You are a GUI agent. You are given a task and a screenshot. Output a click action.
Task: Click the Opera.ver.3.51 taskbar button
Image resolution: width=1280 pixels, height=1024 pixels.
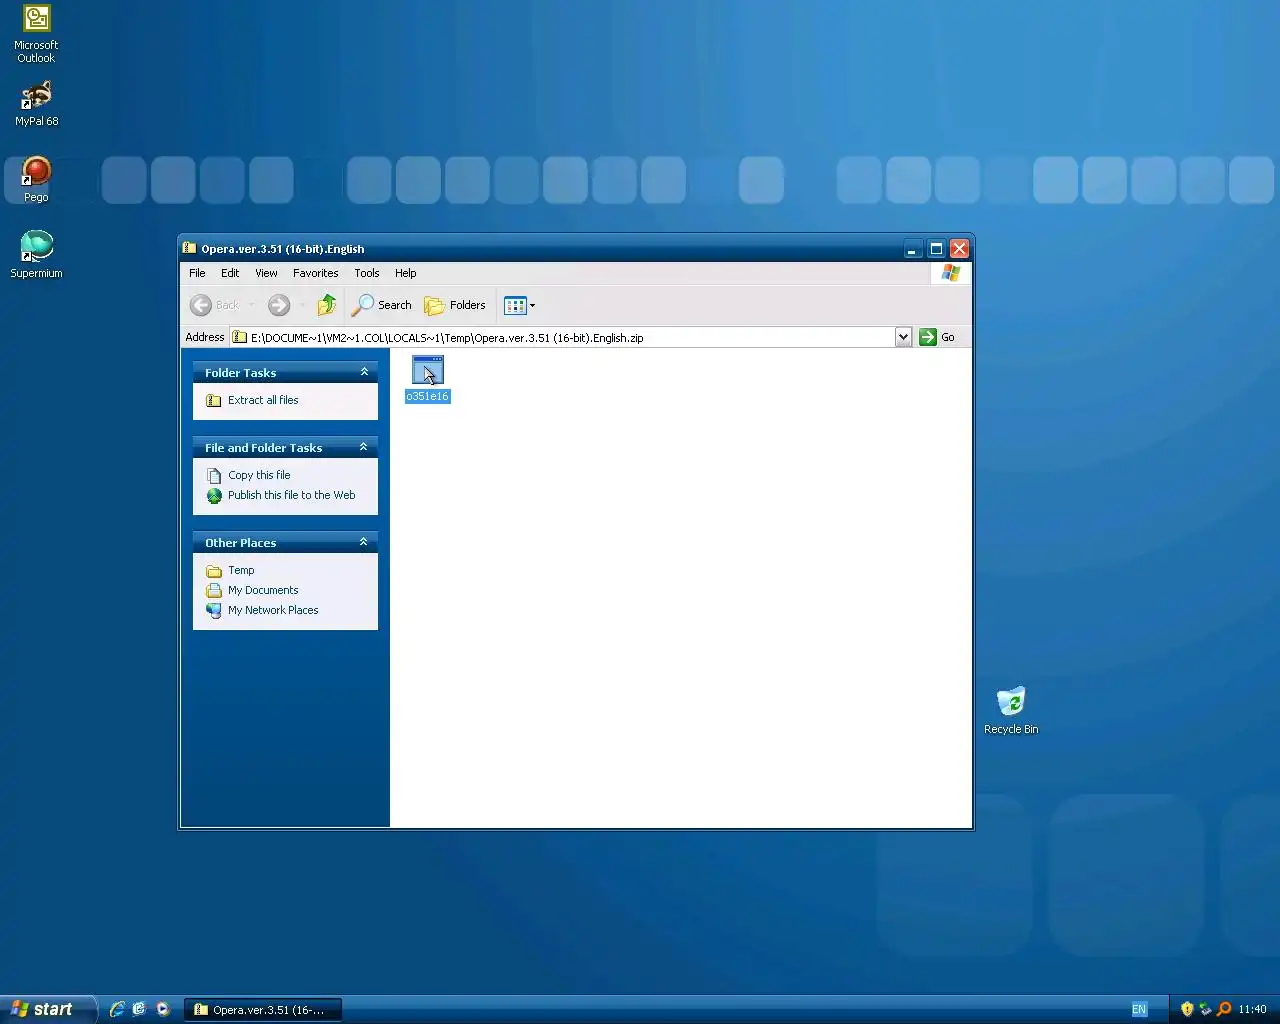click(263, 1010)
